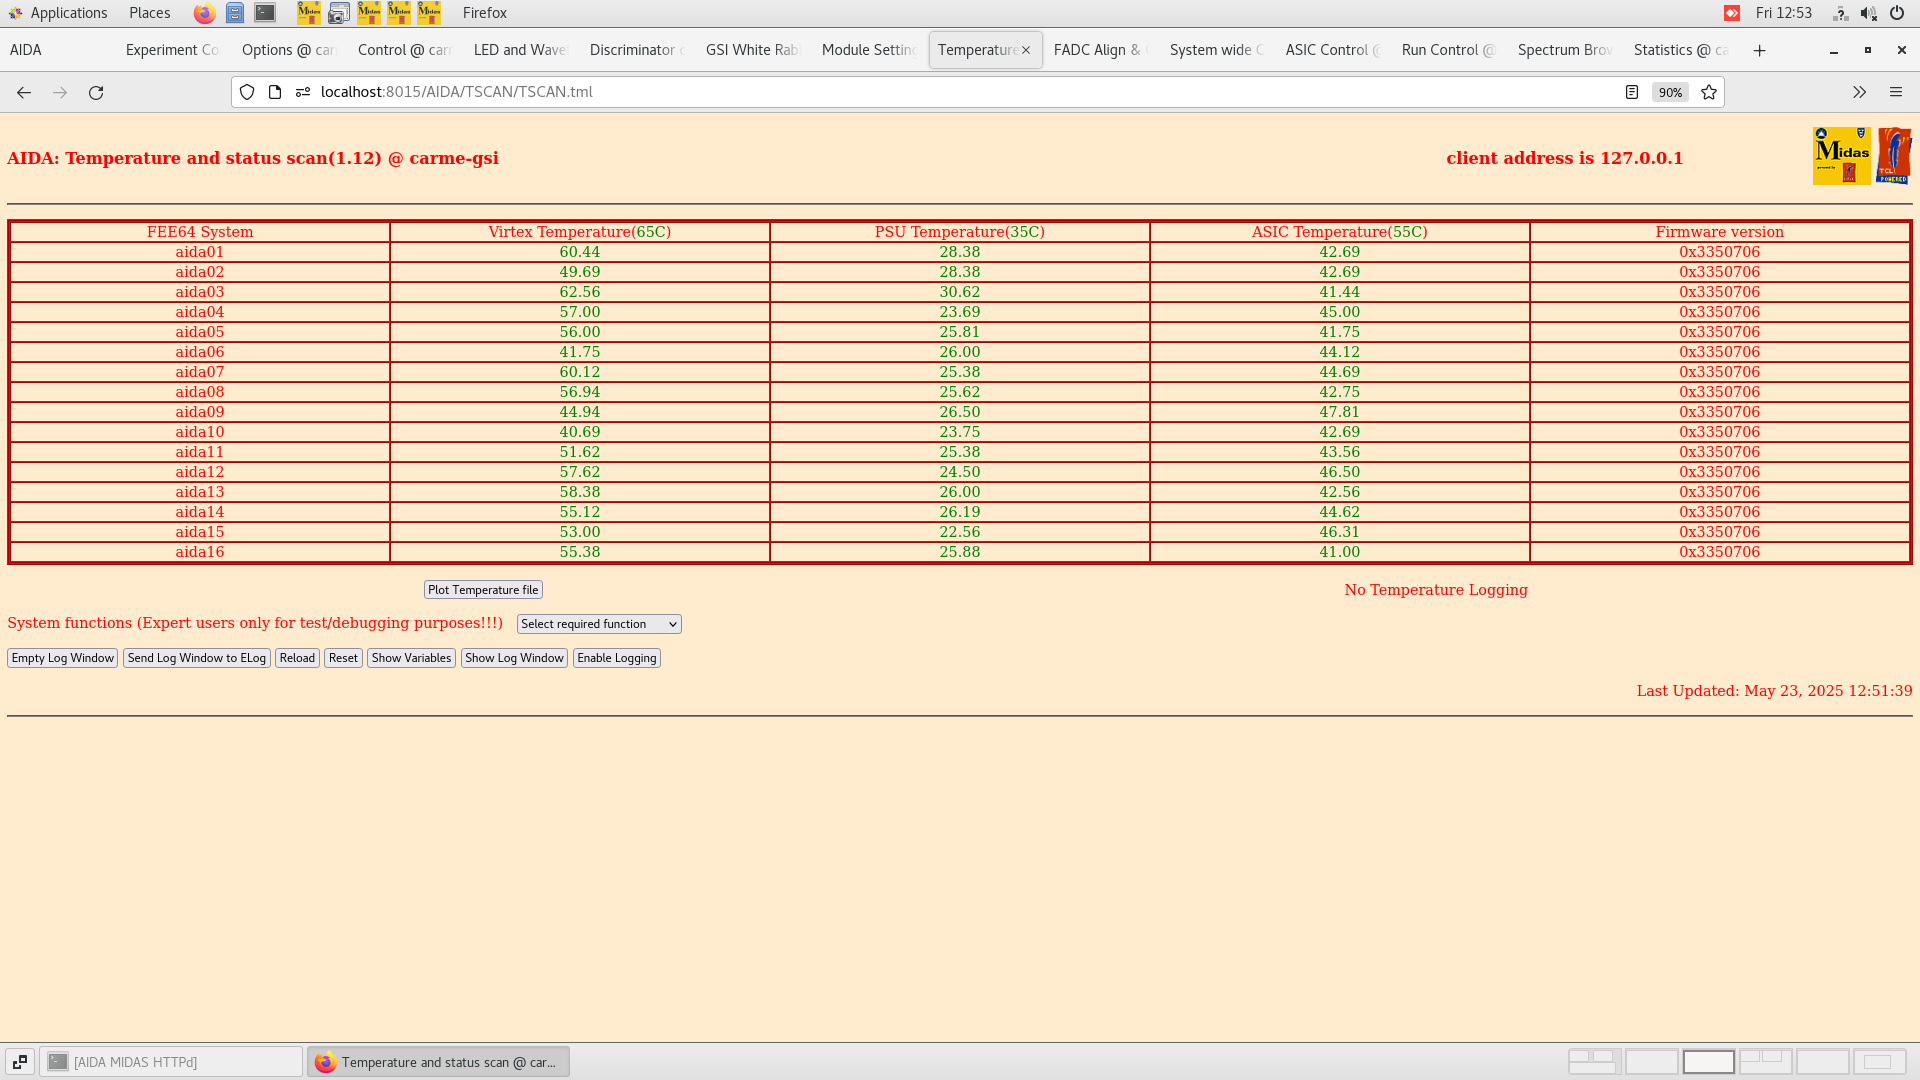The image size is (1920, 1080).
Task: Click the Midas logo in the page corner
Action: tap(1841, 156)
